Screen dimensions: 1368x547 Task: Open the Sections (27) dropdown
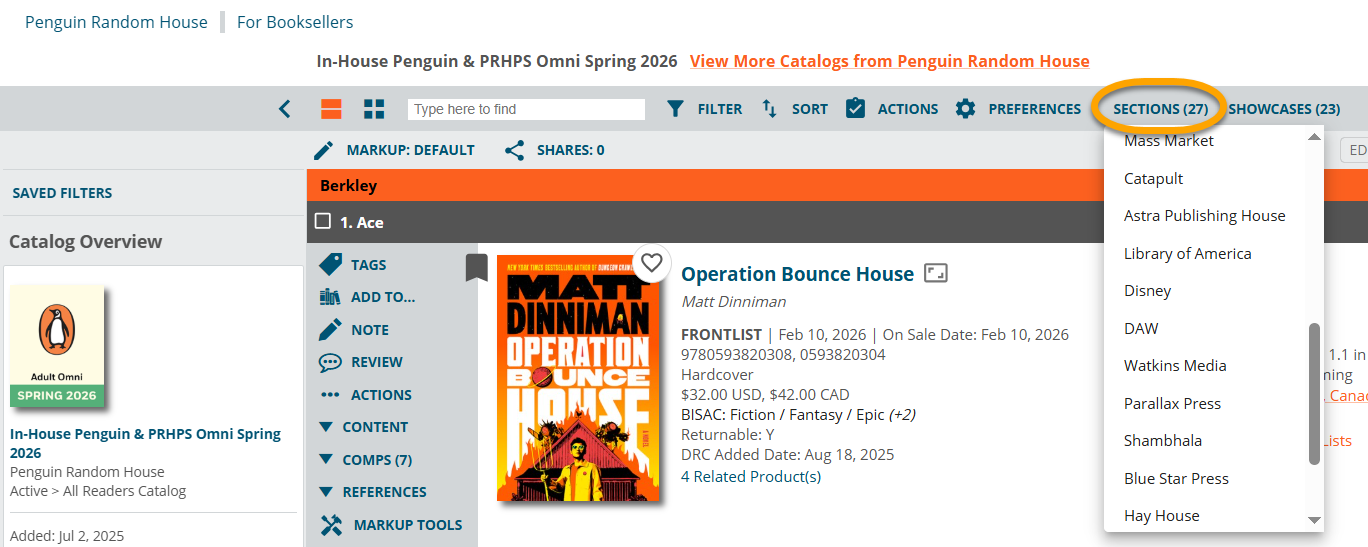coord(1160,109)
